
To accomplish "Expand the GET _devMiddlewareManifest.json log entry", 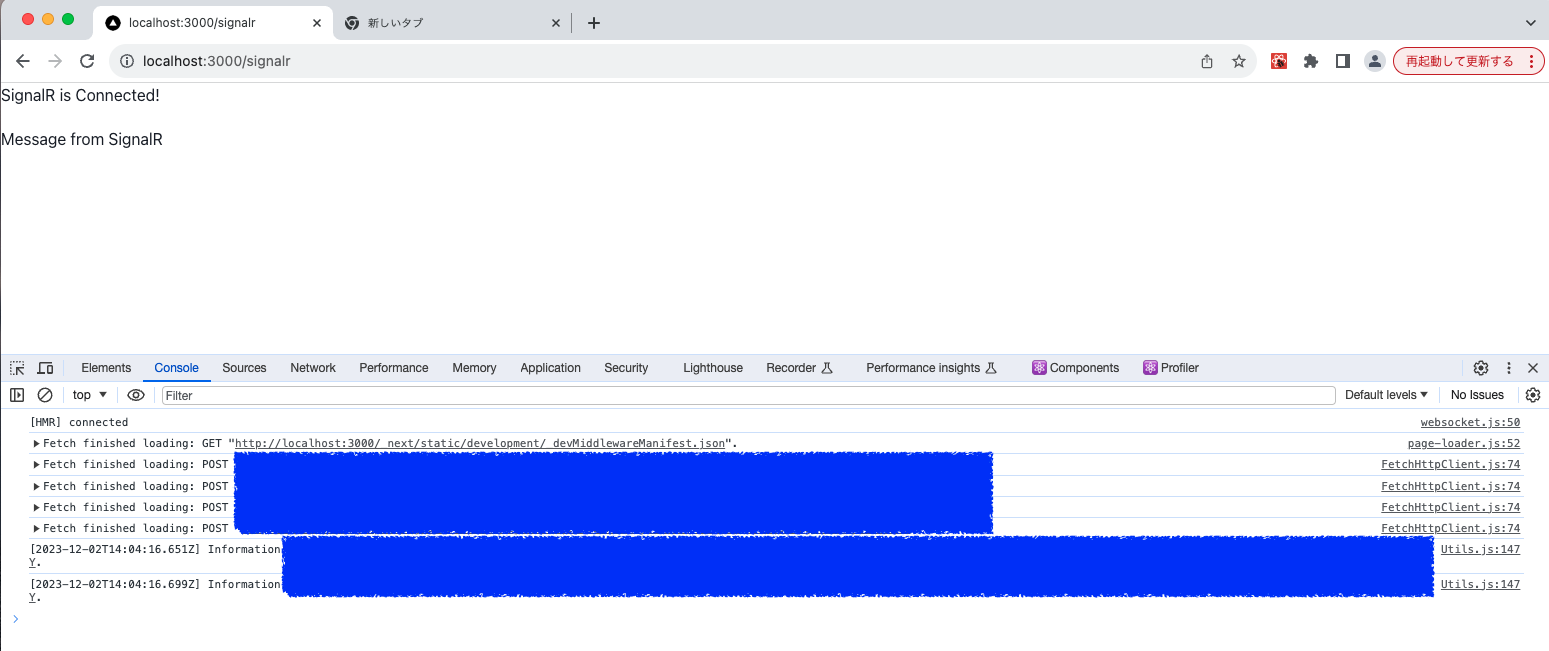I will pyautogui.click(x=37, y=443).
